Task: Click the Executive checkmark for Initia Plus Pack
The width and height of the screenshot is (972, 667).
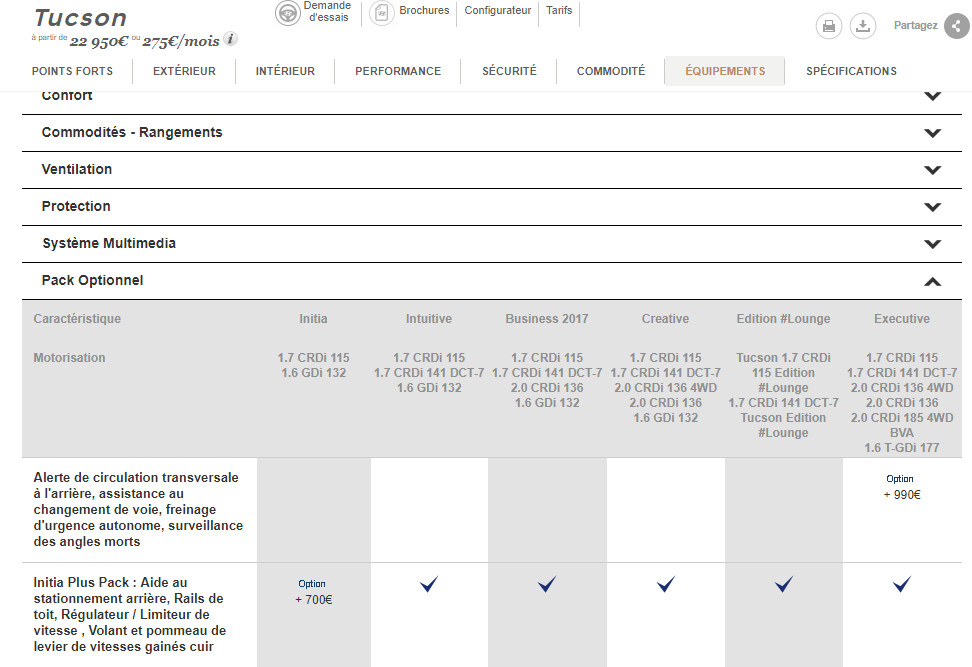Action: pos(902,584)
